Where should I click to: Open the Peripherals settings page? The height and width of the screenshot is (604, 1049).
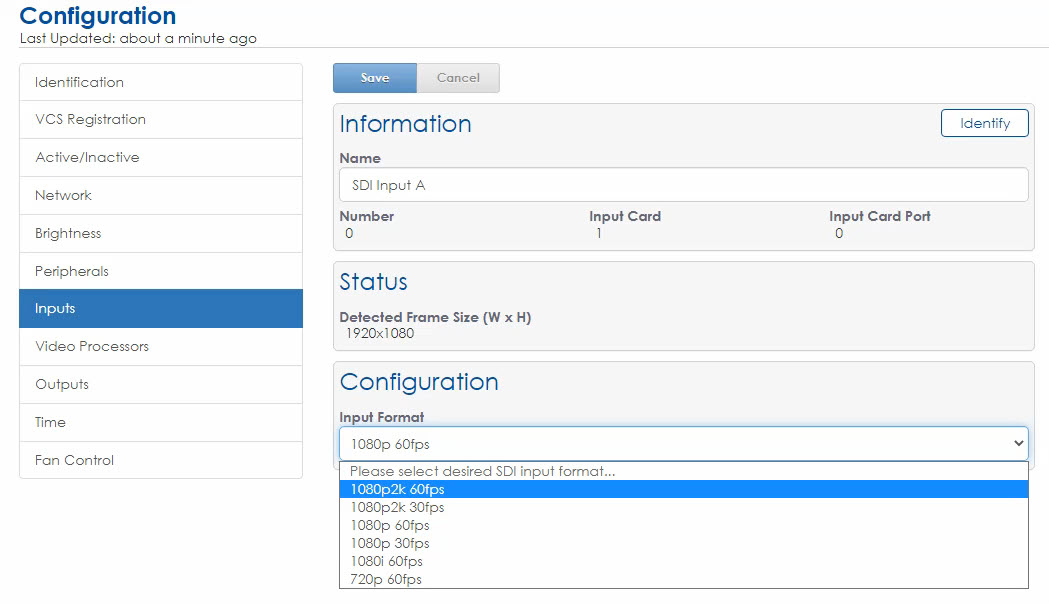(160, 271)
